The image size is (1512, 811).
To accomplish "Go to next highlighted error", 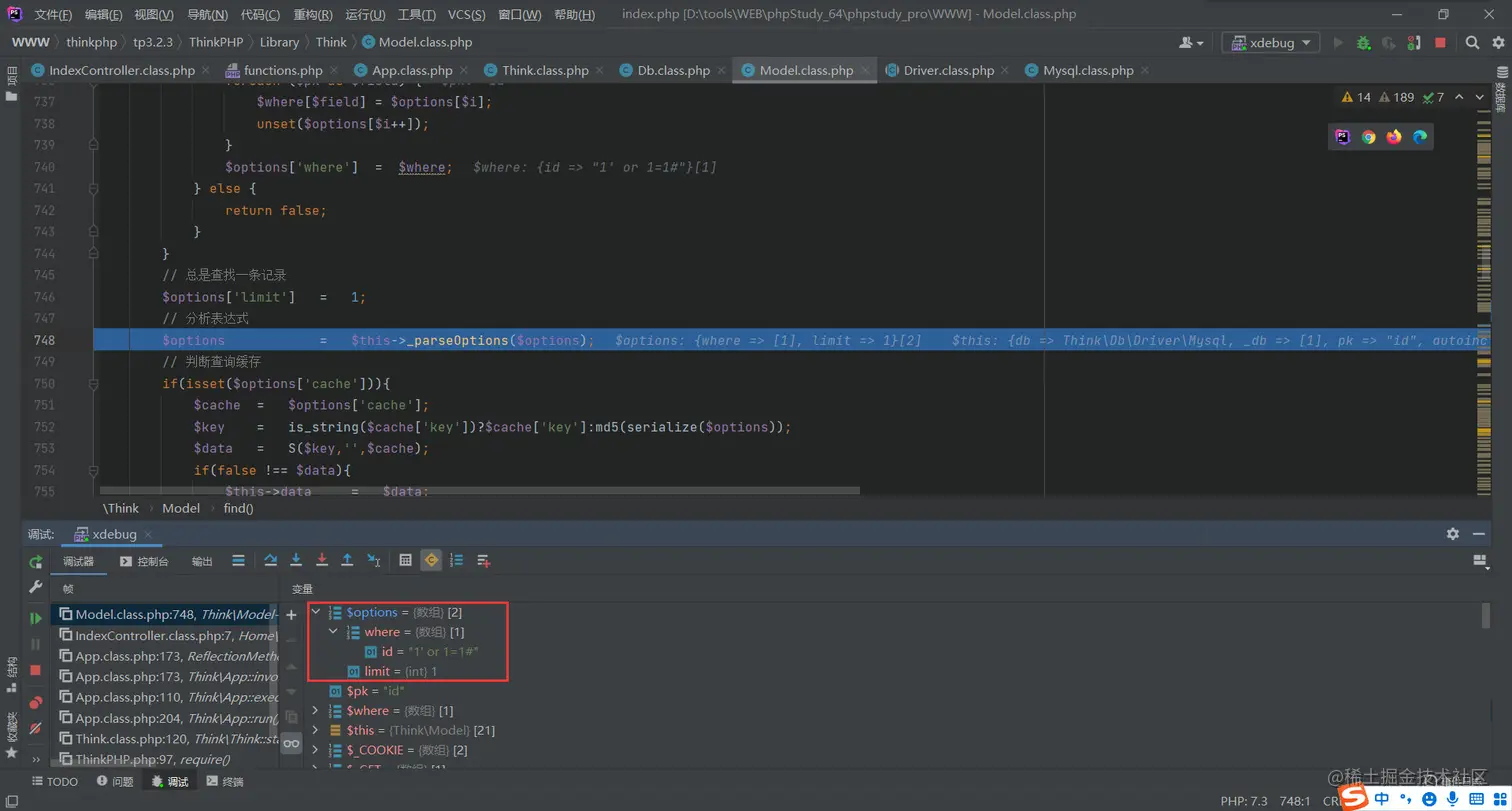I will pos(1480,97).
